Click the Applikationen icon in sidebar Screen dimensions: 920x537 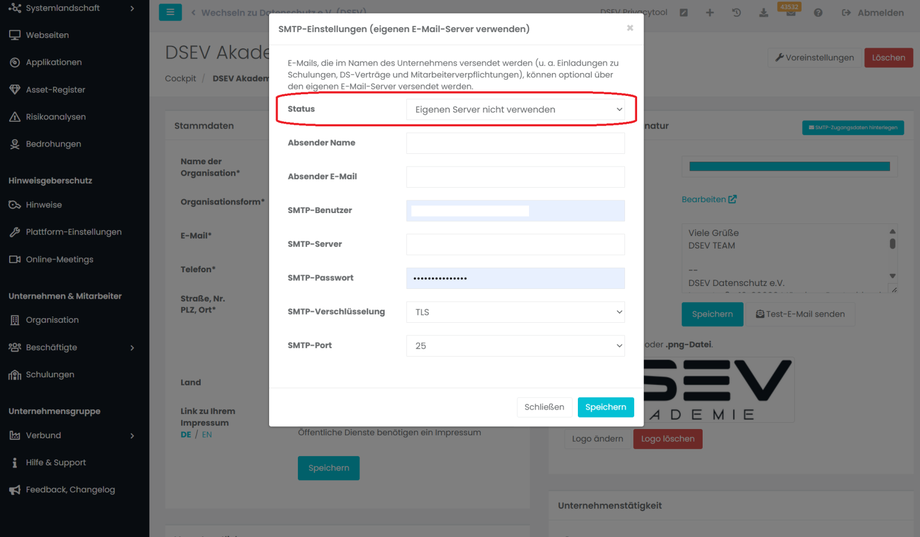point(15,62)
